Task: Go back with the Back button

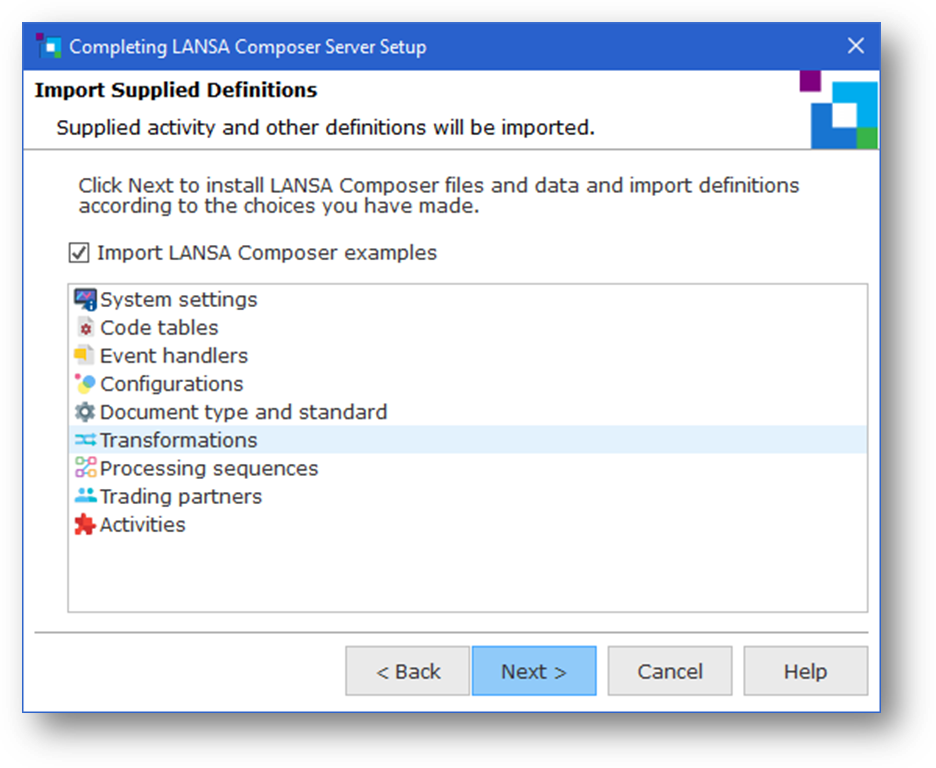Action: tap(408, 671)
